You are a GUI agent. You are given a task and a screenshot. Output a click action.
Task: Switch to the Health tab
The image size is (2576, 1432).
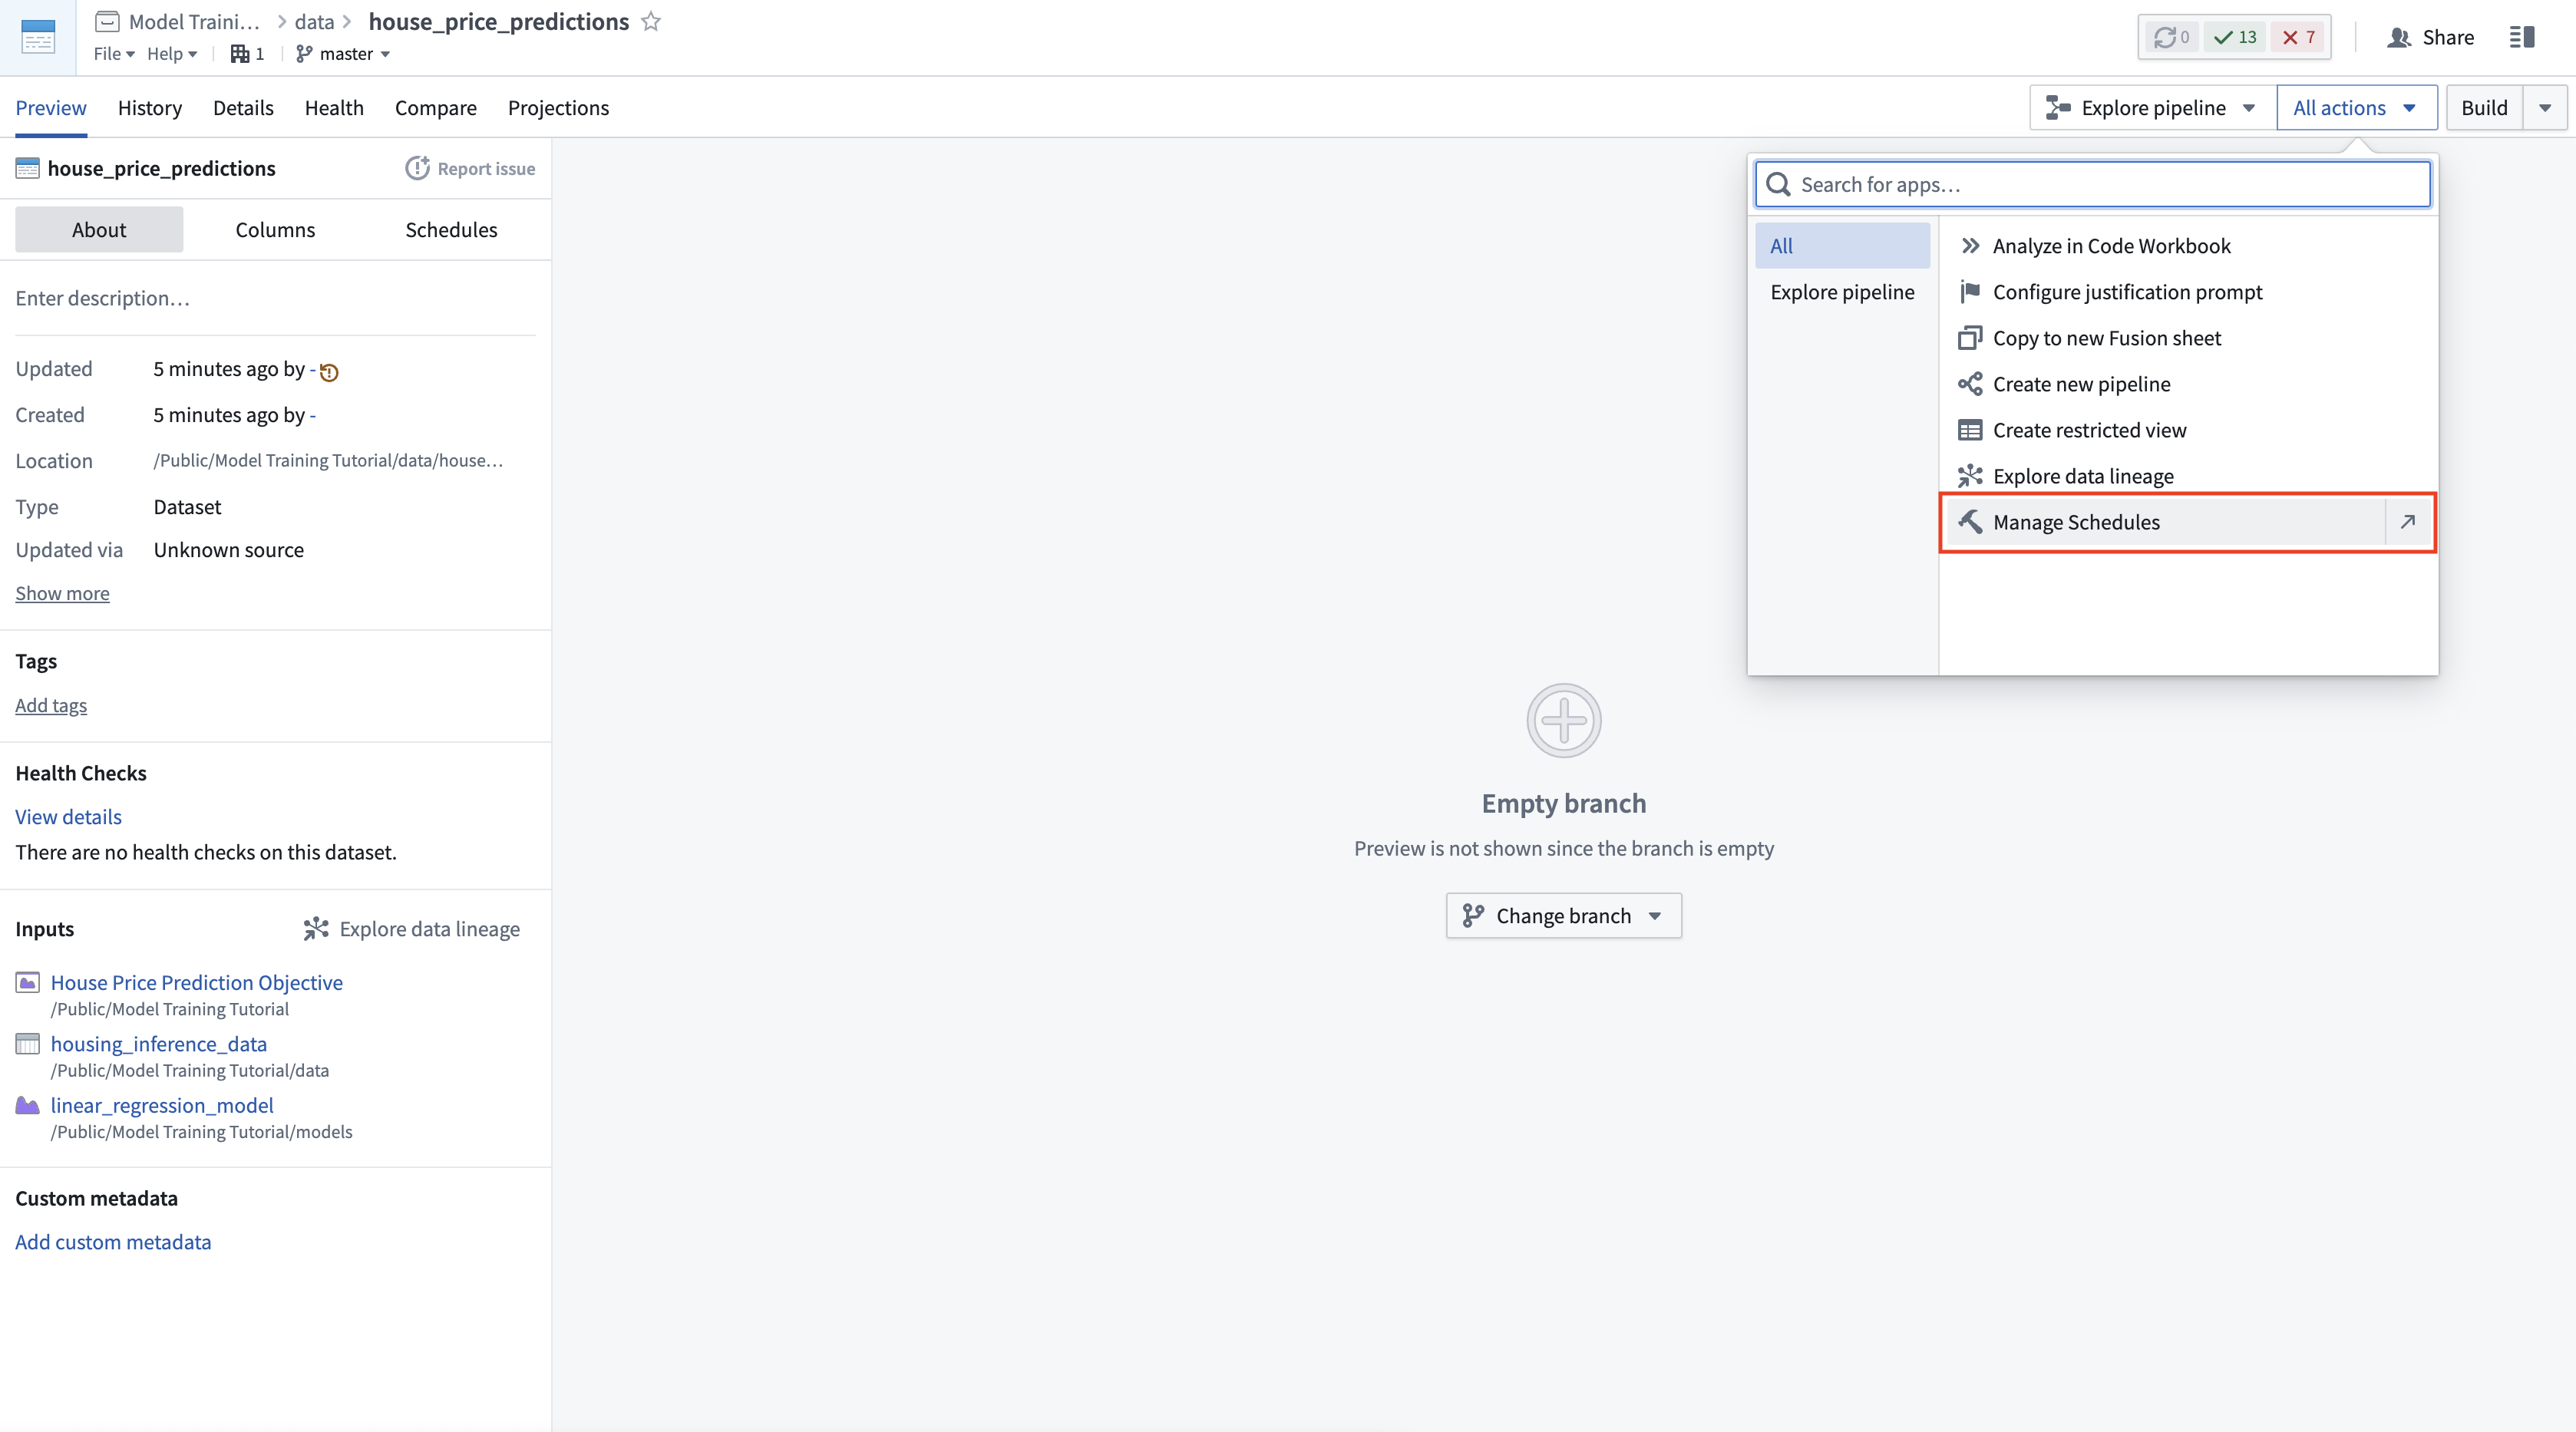(334, 108)
